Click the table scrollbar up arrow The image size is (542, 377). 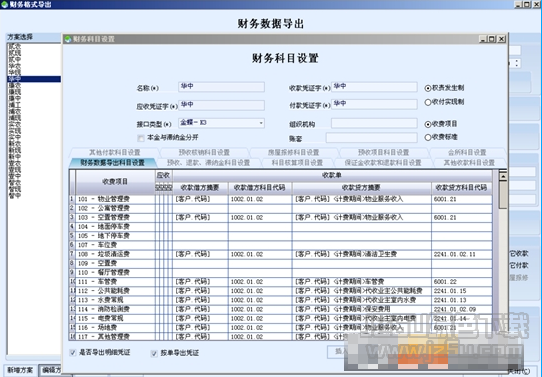[503, 176]
